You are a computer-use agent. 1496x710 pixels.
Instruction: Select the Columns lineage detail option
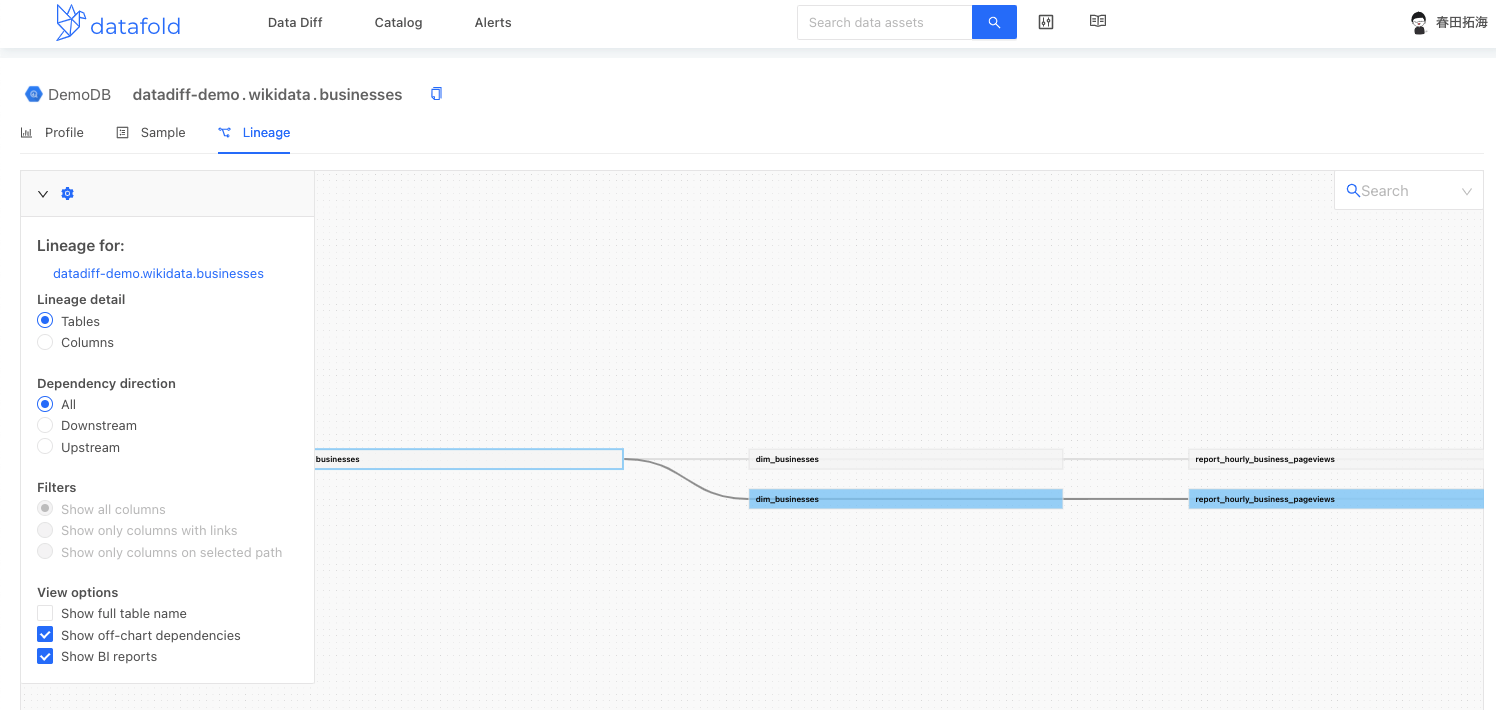(x=45, y=342)
